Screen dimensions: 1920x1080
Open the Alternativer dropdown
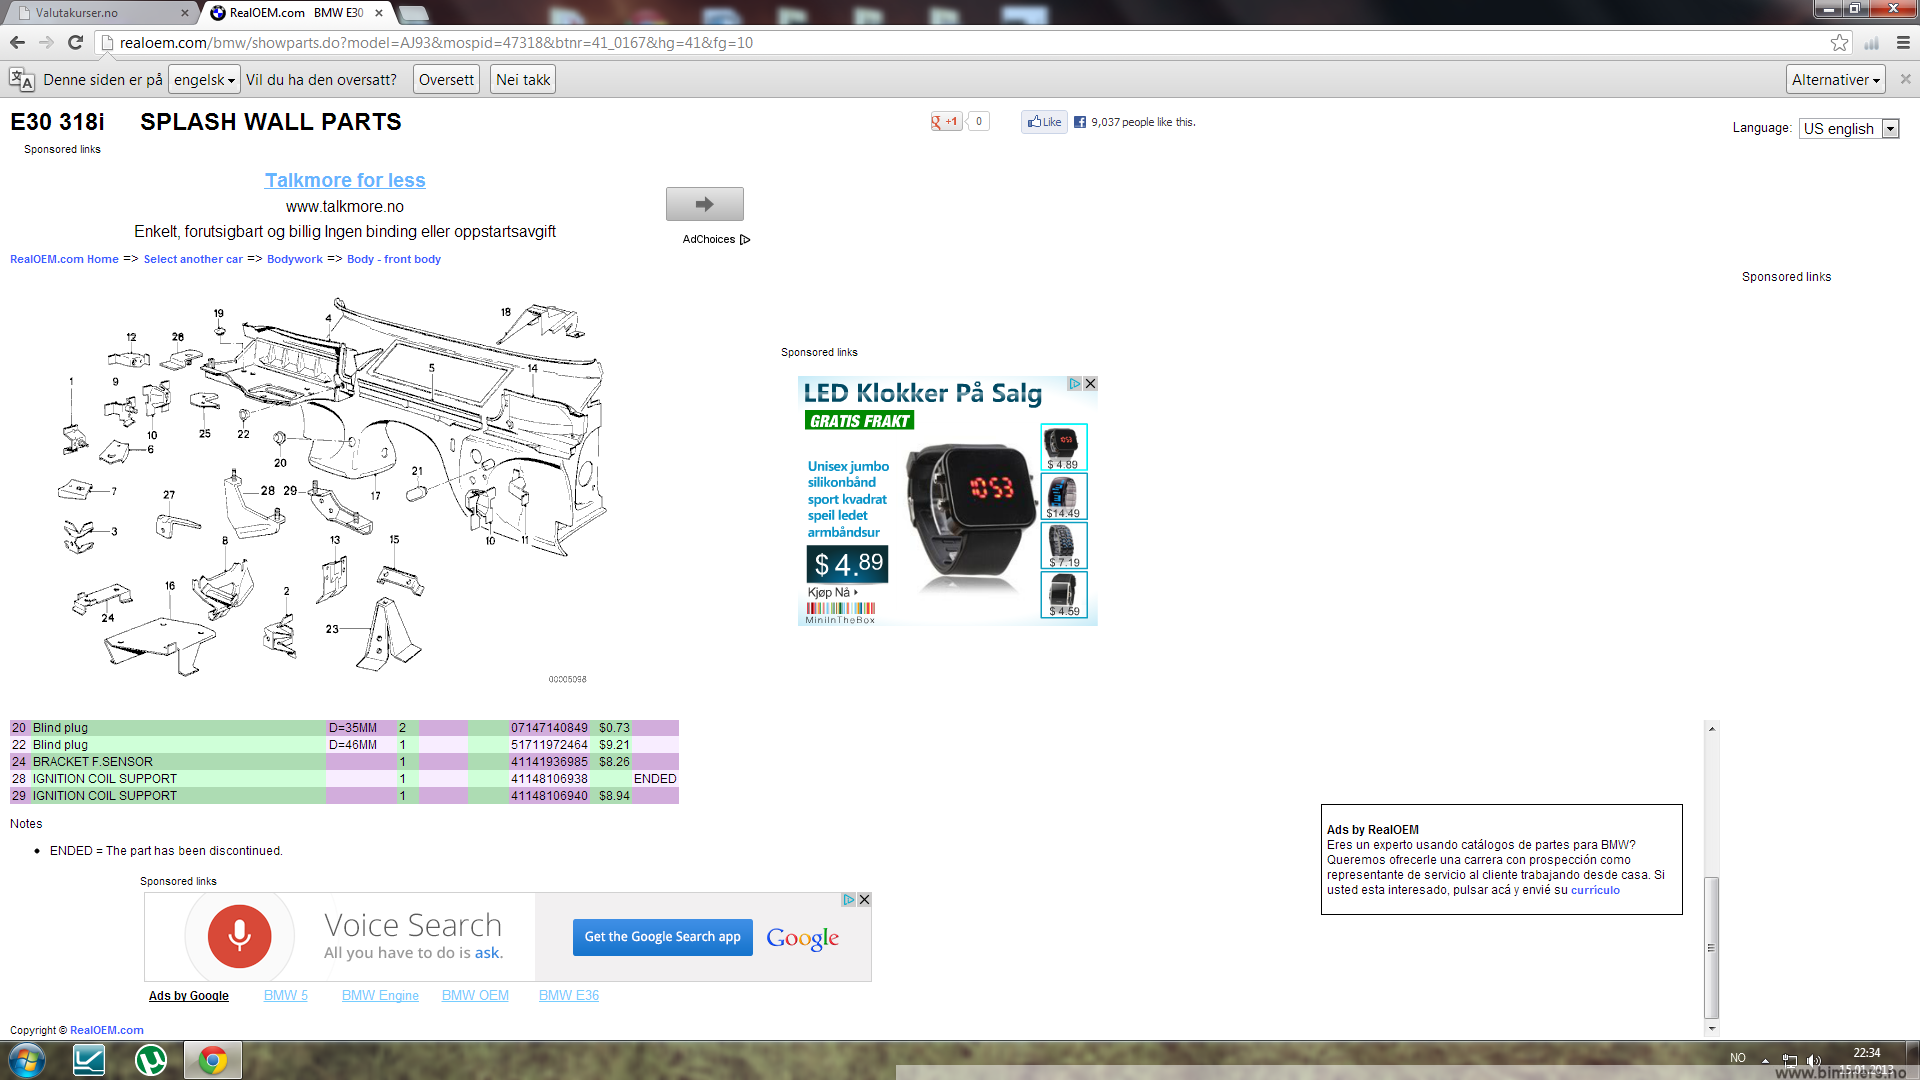coord(1835,80)
